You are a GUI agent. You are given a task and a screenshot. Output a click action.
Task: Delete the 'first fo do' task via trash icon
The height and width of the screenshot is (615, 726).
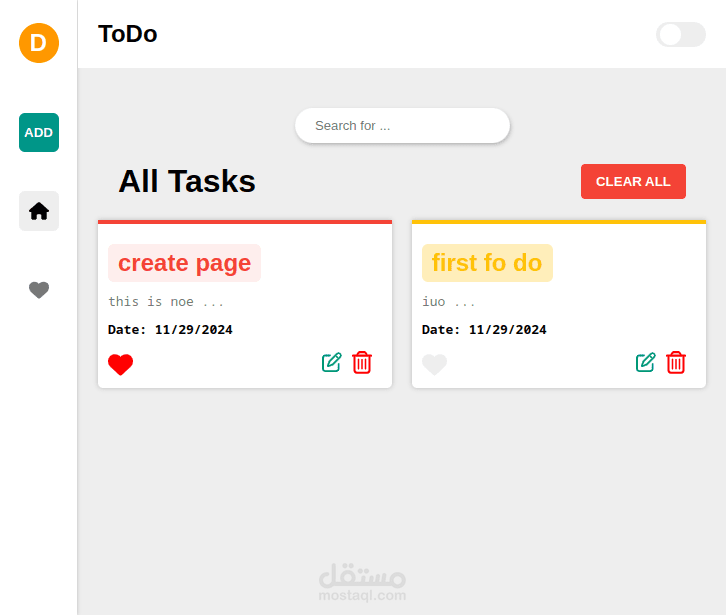676,362
